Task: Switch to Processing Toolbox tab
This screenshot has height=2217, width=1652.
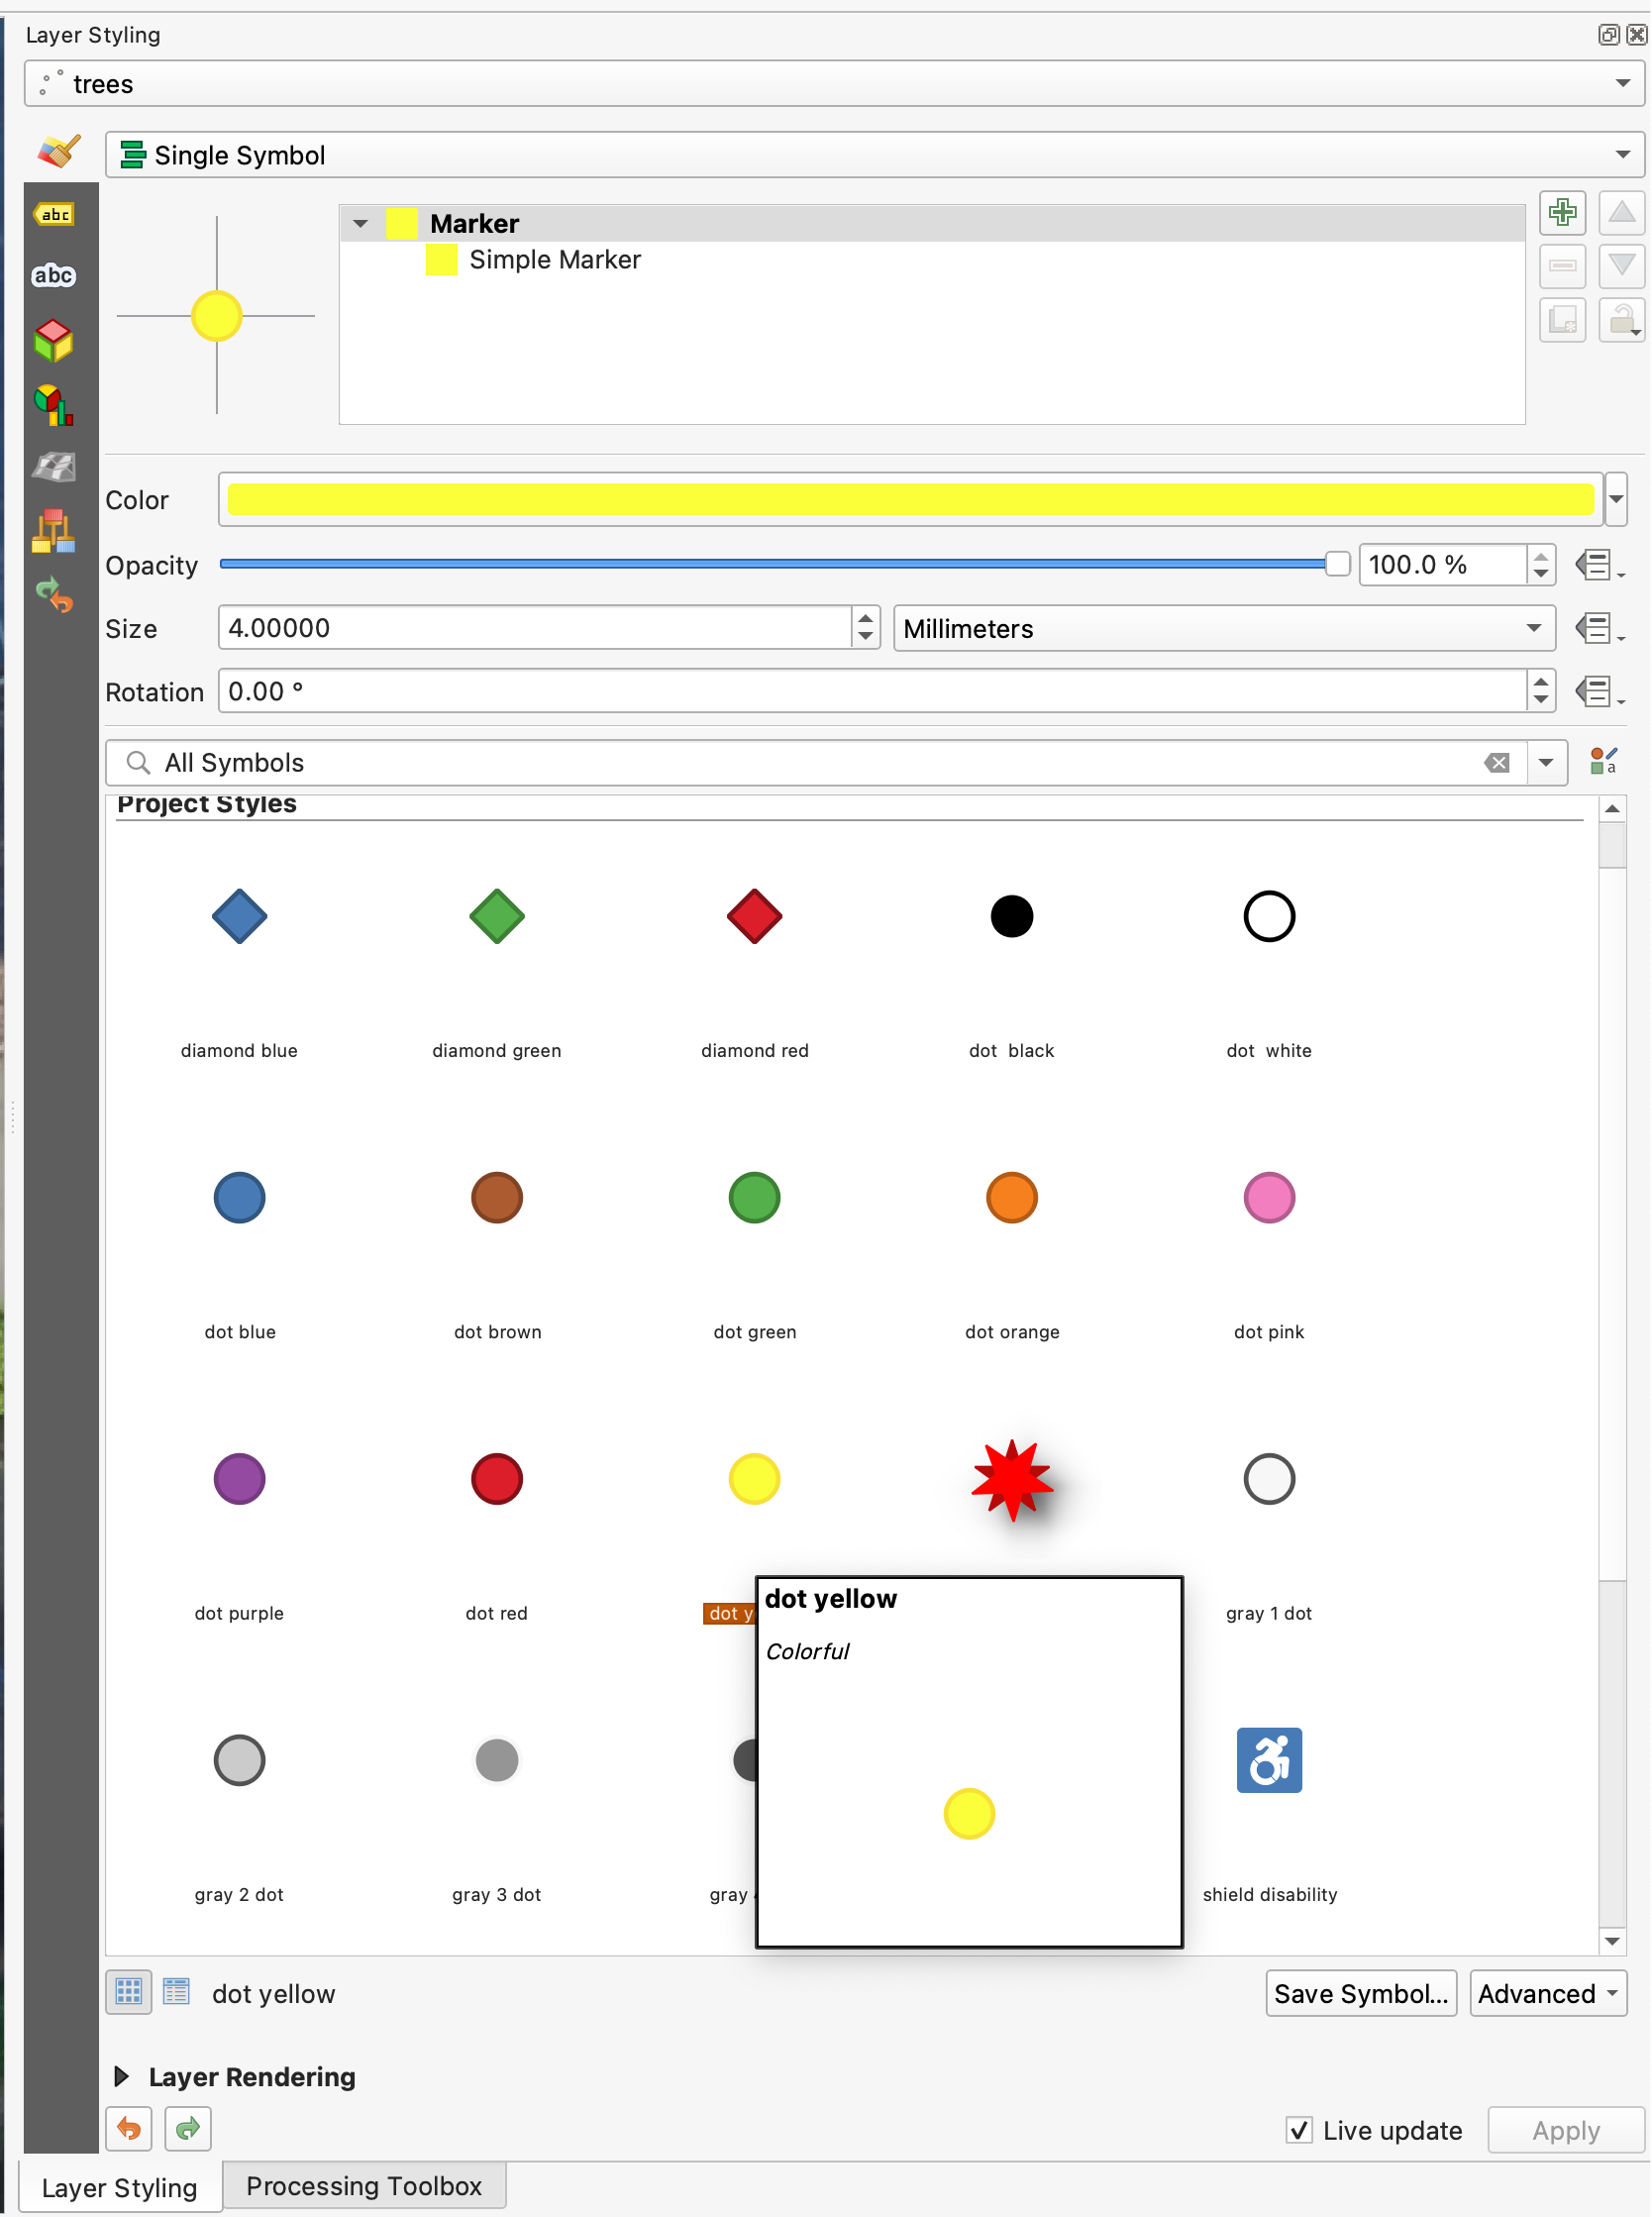Action: click(x=364, y=2187)
